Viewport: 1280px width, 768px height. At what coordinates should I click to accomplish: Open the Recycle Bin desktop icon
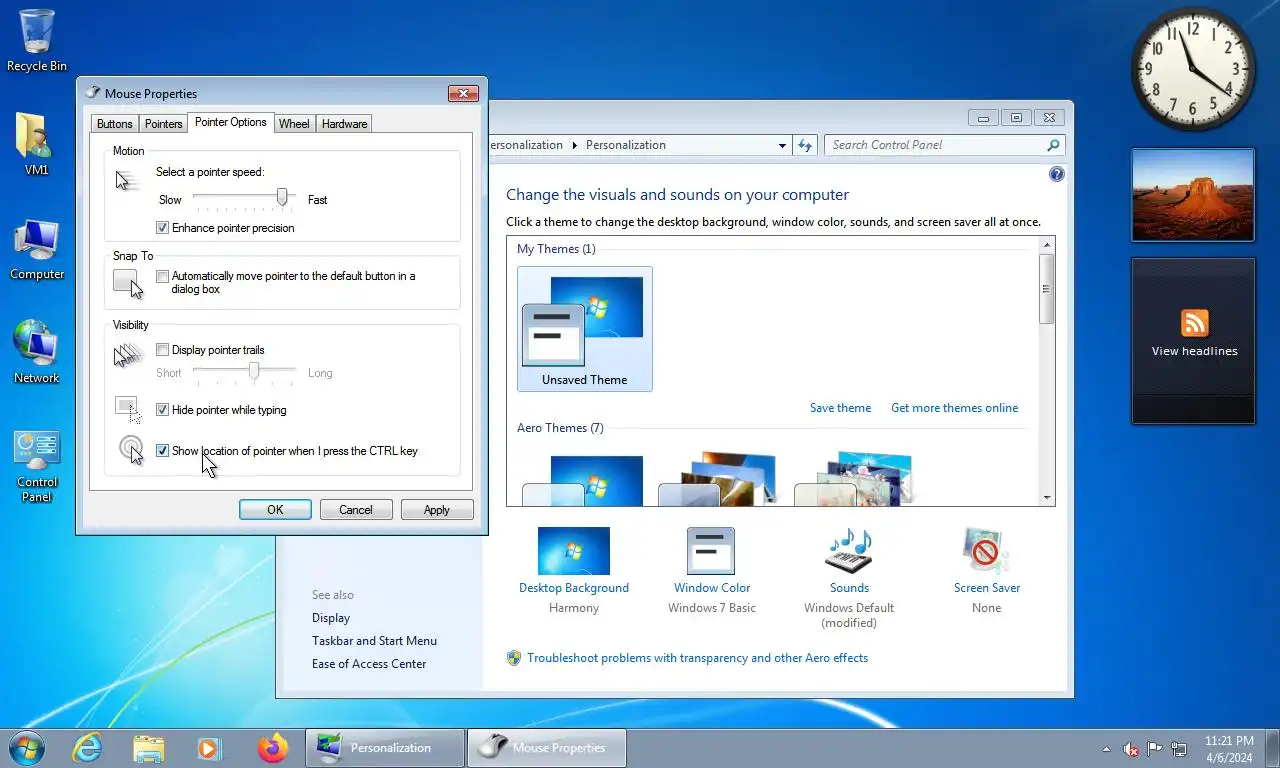pyautogui.click(x=37, y=40)
